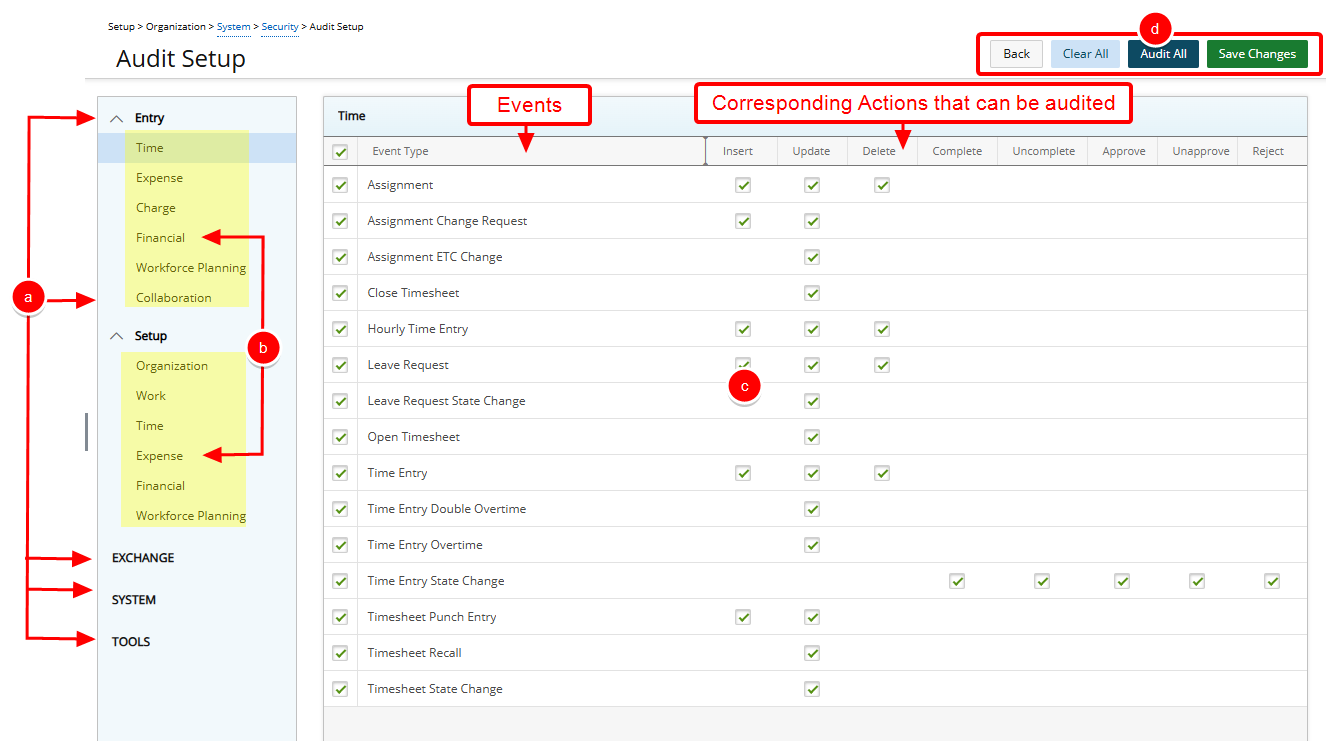Uncheck Insert checkbox for Assignment row
The image size is (1326, 741).
[x=743, y=185]
